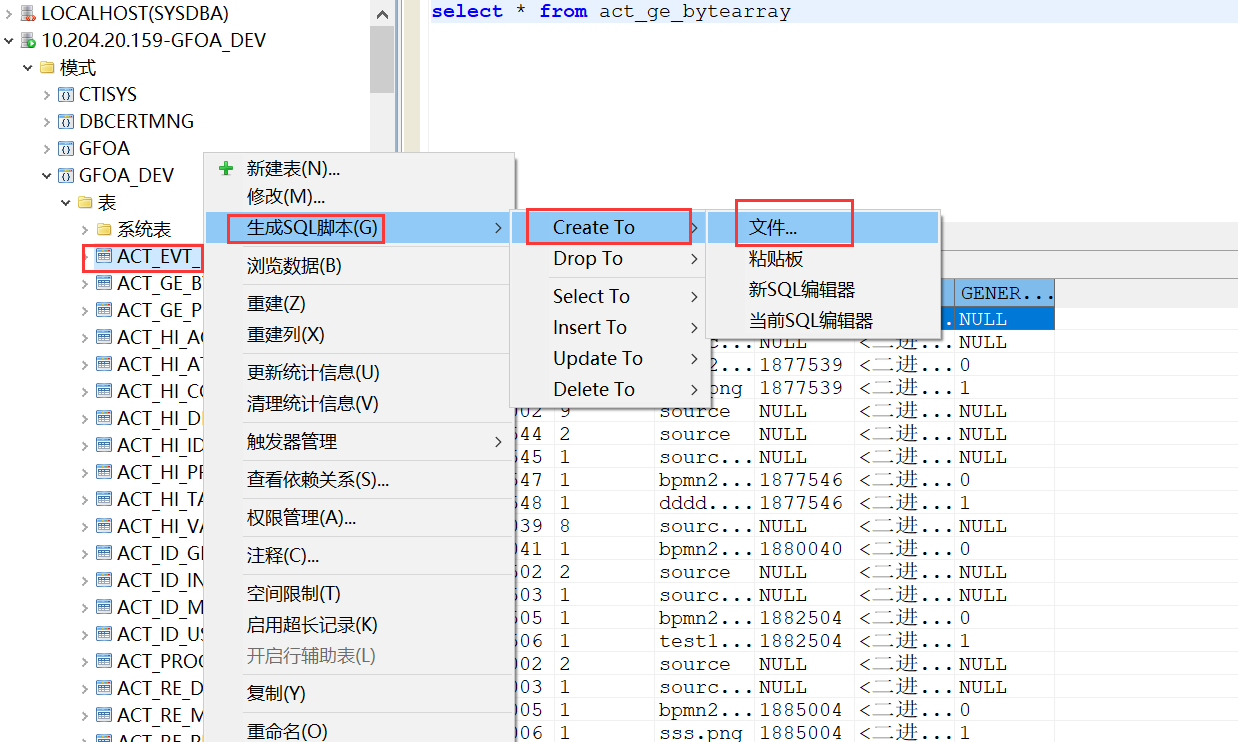Click the CTISYS schema icon
1238x742 pixels.
point(66,95)
